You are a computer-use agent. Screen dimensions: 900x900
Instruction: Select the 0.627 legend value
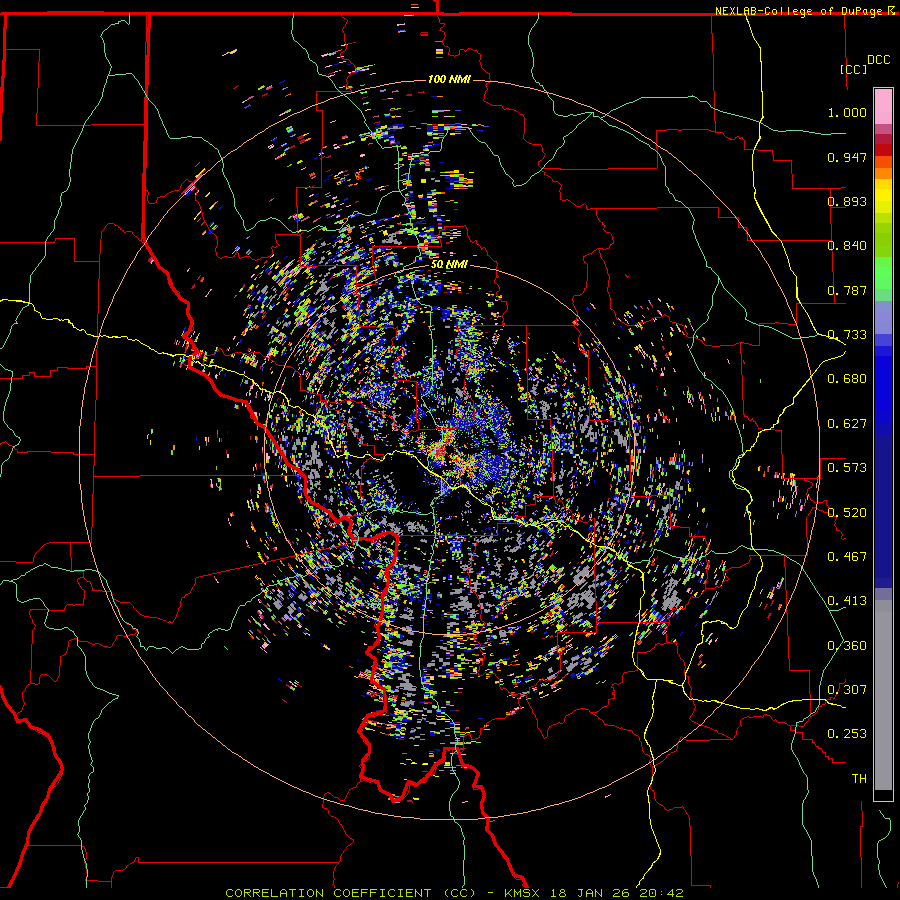click(x=847, y=424)
